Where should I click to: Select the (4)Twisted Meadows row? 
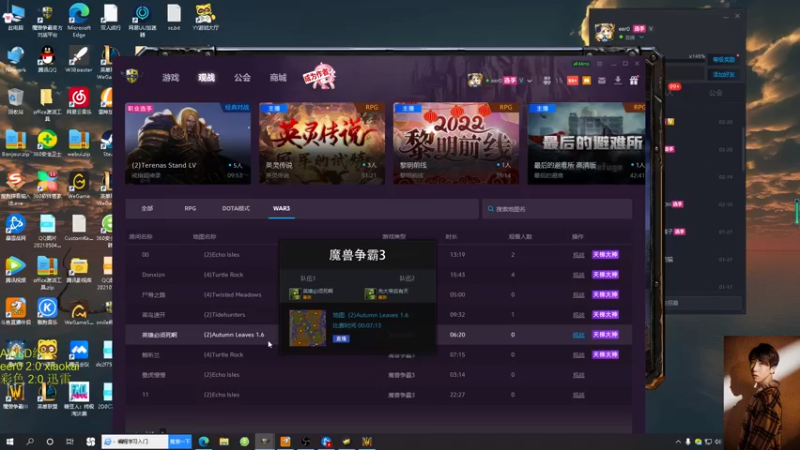(x=379, y=295)
